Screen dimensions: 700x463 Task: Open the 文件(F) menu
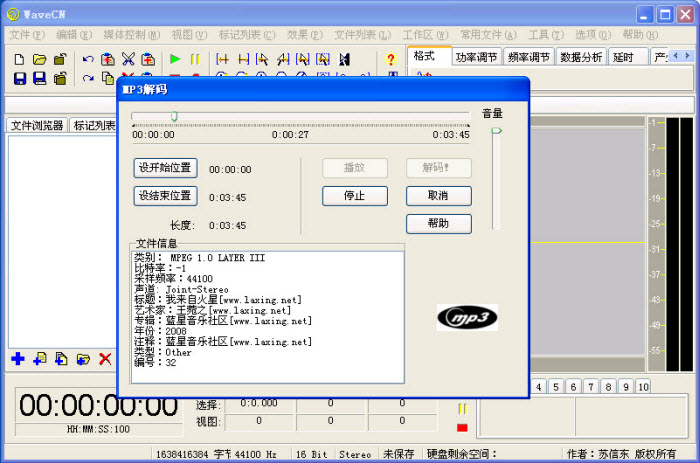[x=27, y=35]
